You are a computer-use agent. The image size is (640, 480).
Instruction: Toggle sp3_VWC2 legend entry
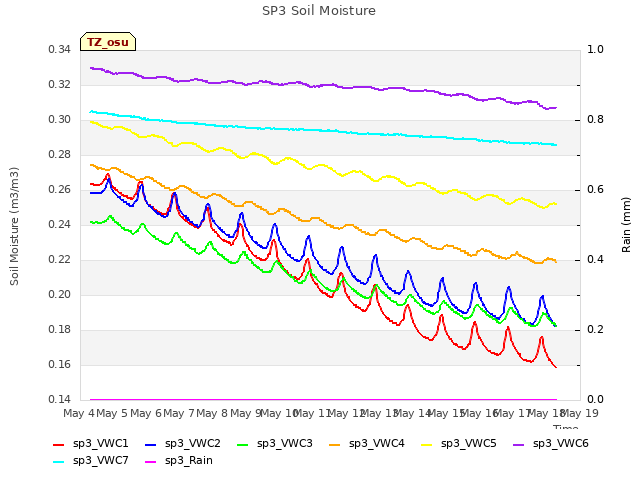(183, 444)
